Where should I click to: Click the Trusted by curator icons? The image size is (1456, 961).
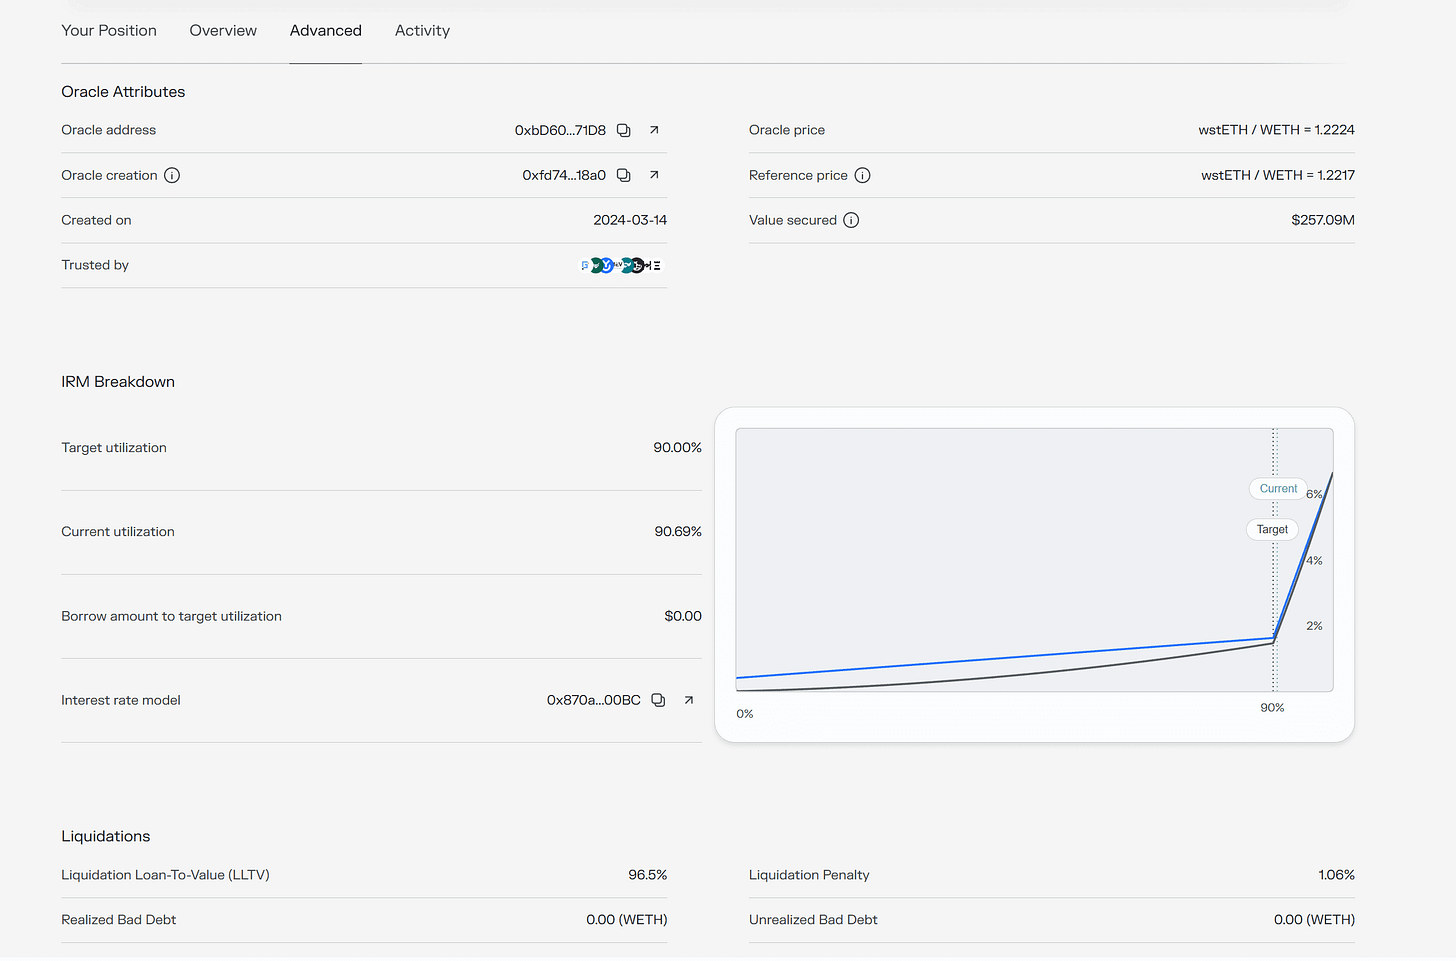(621, 265)
